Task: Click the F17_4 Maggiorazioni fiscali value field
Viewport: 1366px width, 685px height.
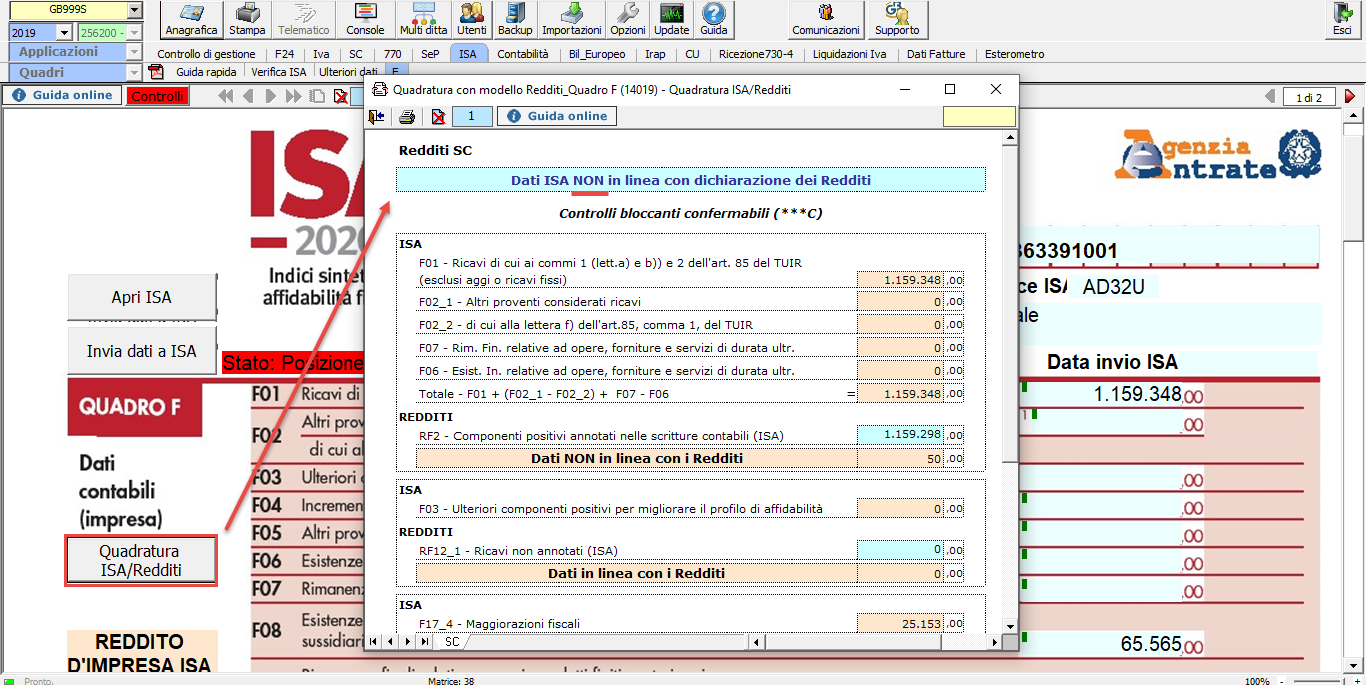Action: (901, 623)
